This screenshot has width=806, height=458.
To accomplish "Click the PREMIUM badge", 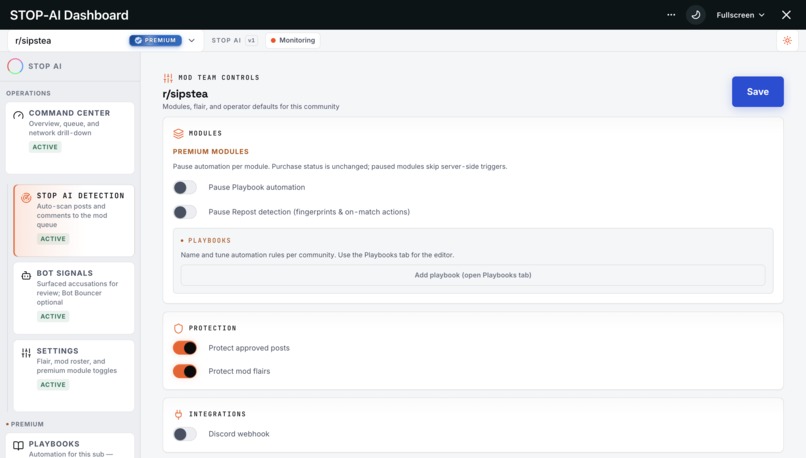I will point(155,41).
